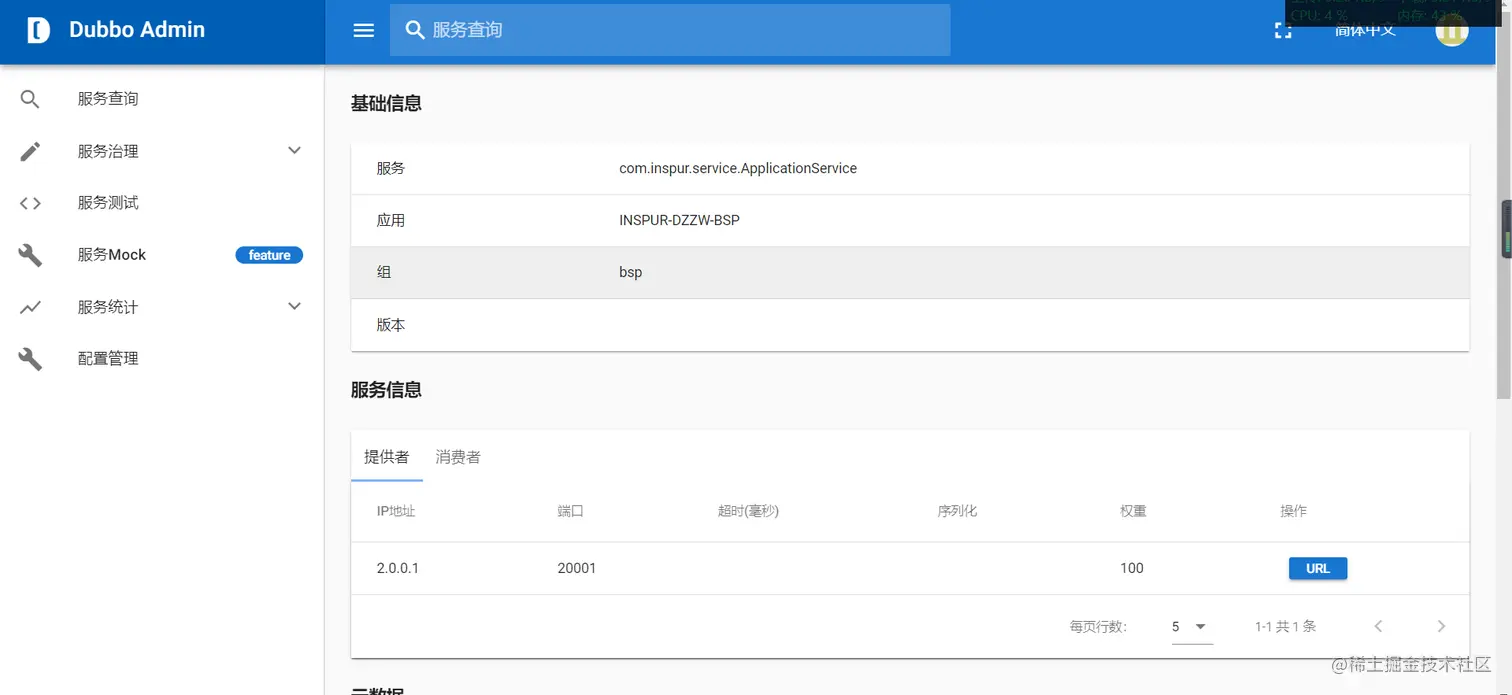The height and width of the screenshot is (695, 1512).
Task: Select the port cell 20001
Action: point(577,568)
